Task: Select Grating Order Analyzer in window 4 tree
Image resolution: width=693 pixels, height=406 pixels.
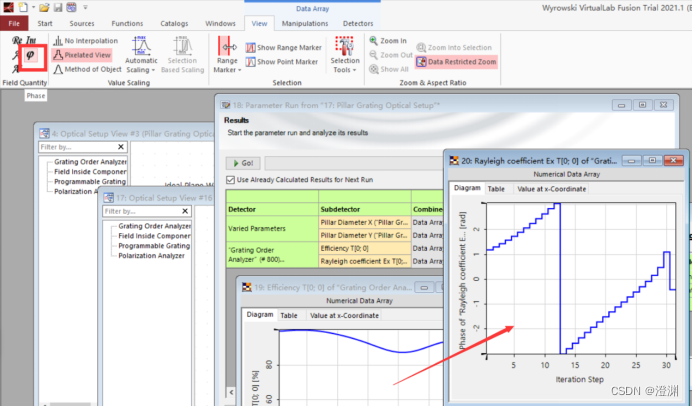Action: [x=90, y=162]
